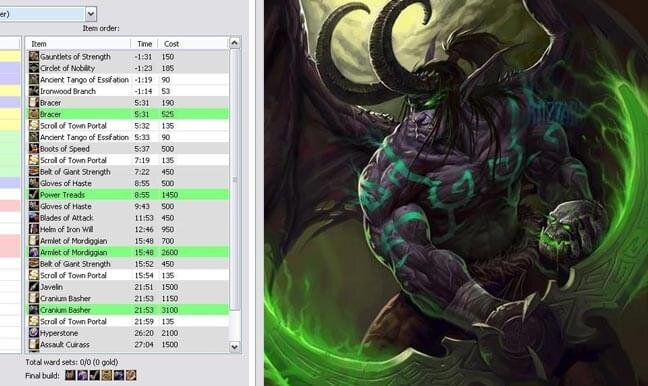The height and width of the screenshot is (386, 648).
Task: Click the Gauntlets of Strength item icon
Action: pyautogui.click(x=34, y=57)
